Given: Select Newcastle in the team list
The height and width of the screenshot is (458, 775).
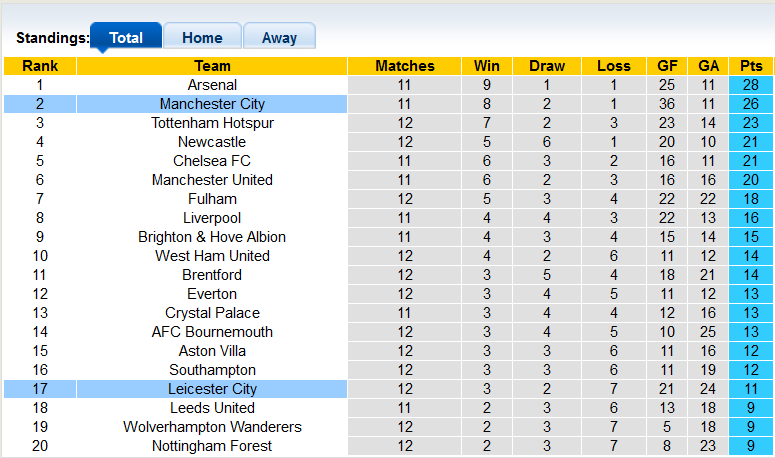Looking at the screenshot, I should click(x=212, y=142).
